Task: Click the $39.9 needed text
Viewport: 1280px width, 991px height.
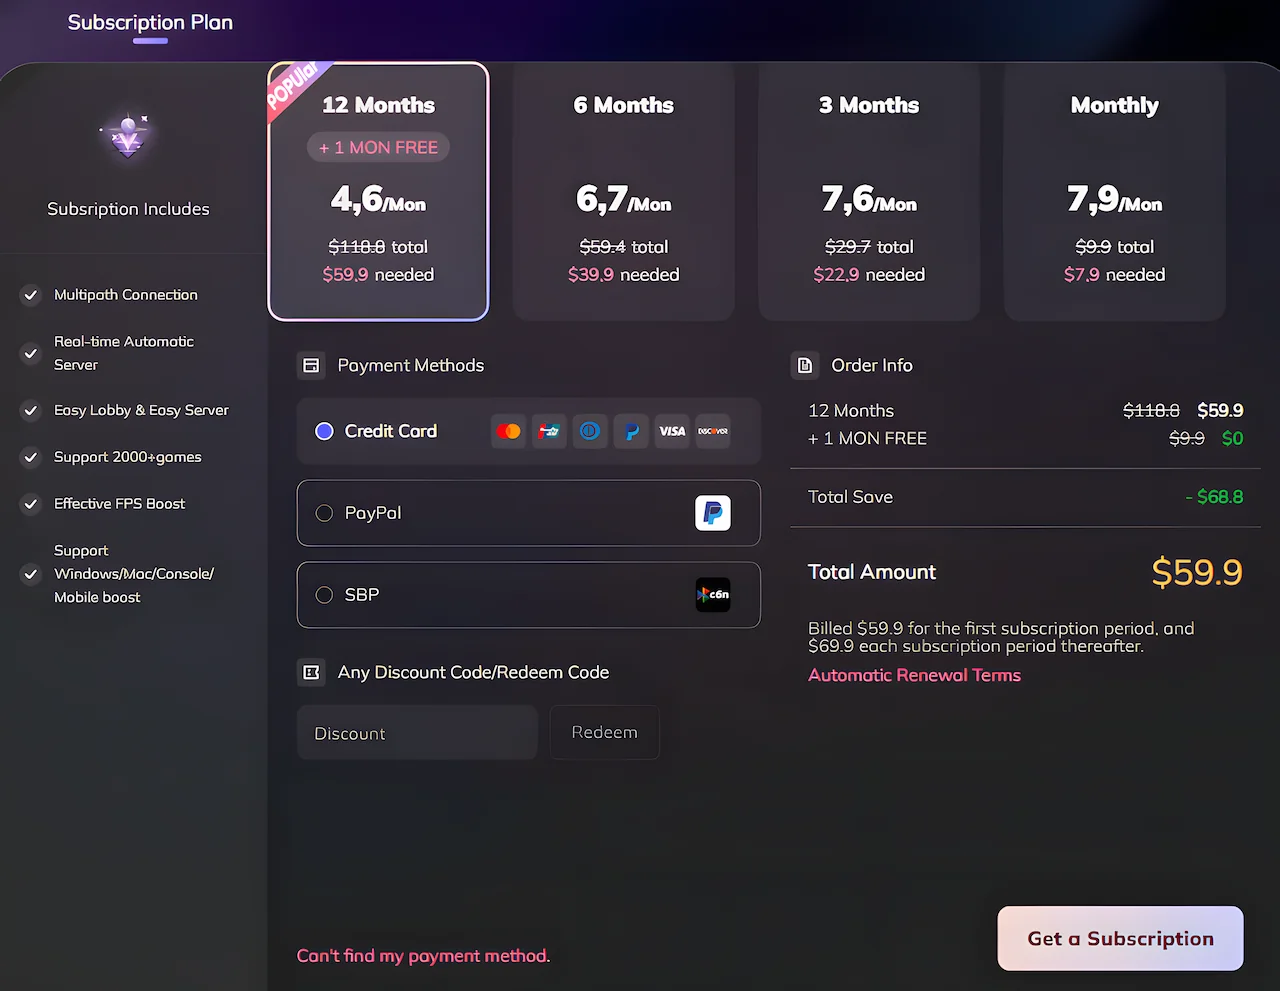Action: point(624,274)
